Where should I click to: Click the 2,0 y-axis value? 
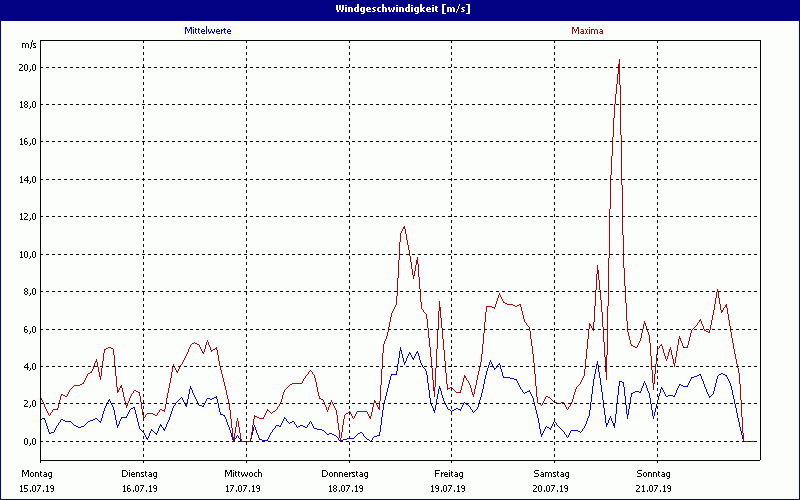pos(29,404)
